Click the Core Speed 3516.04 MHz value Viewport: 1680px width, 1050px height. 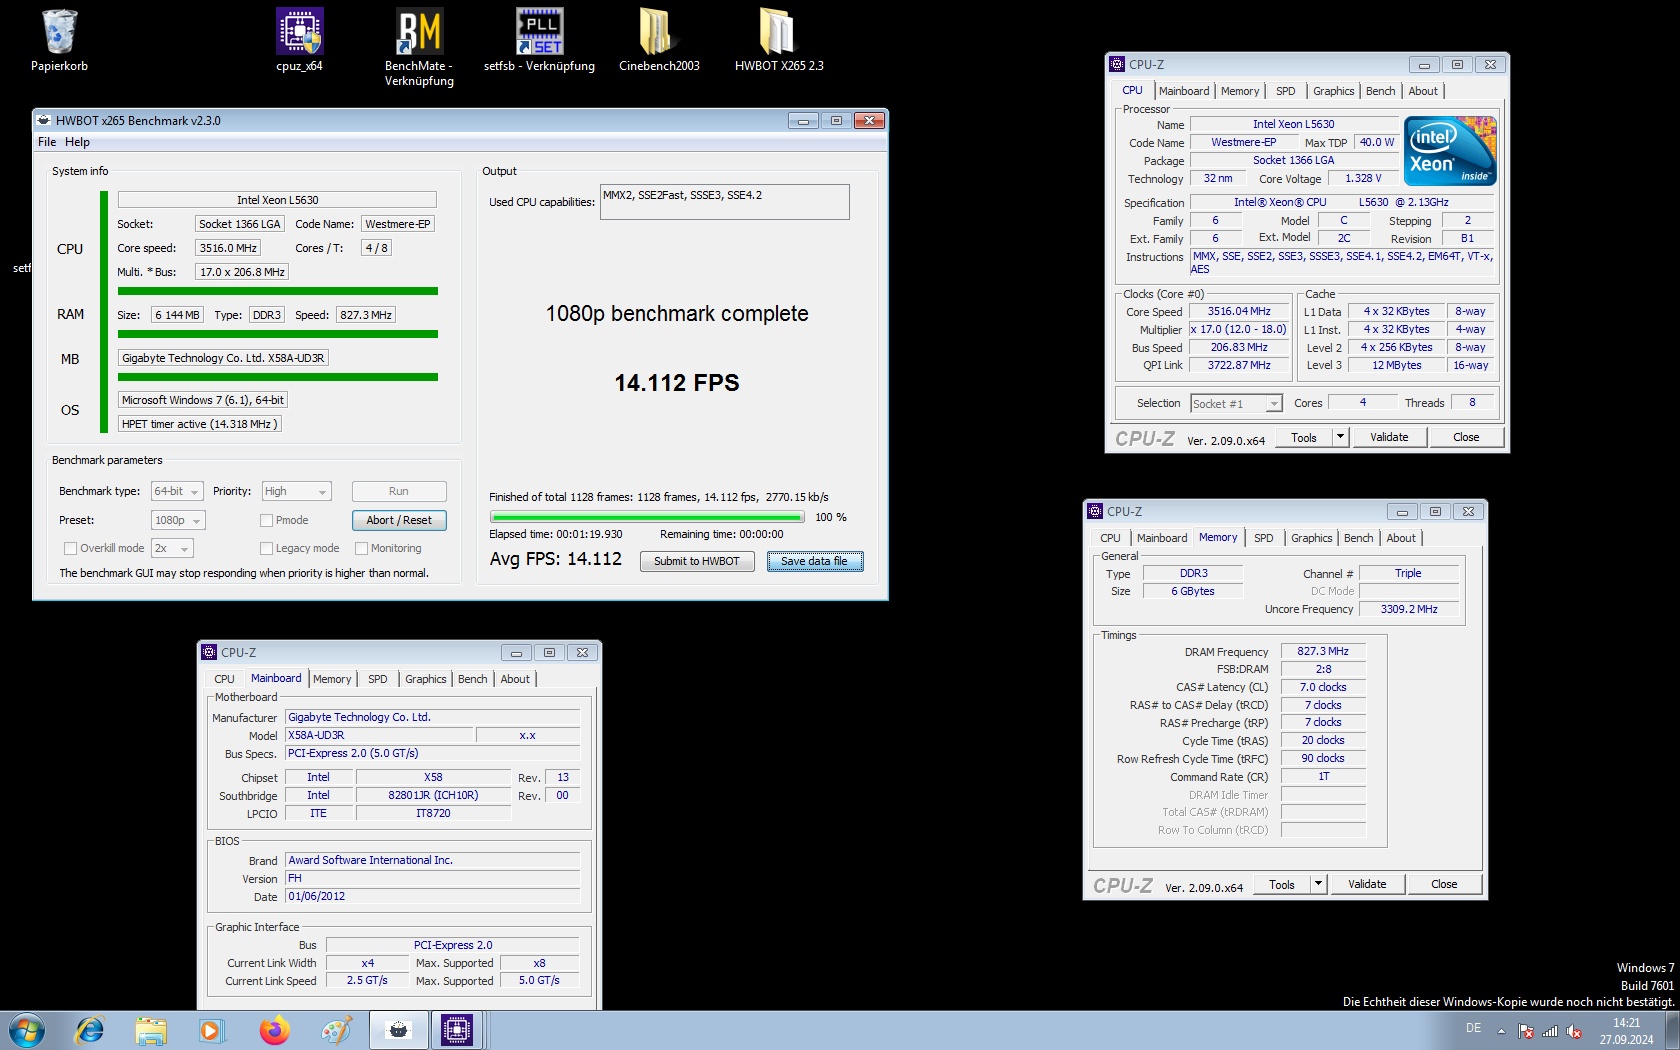(1238, 311)
